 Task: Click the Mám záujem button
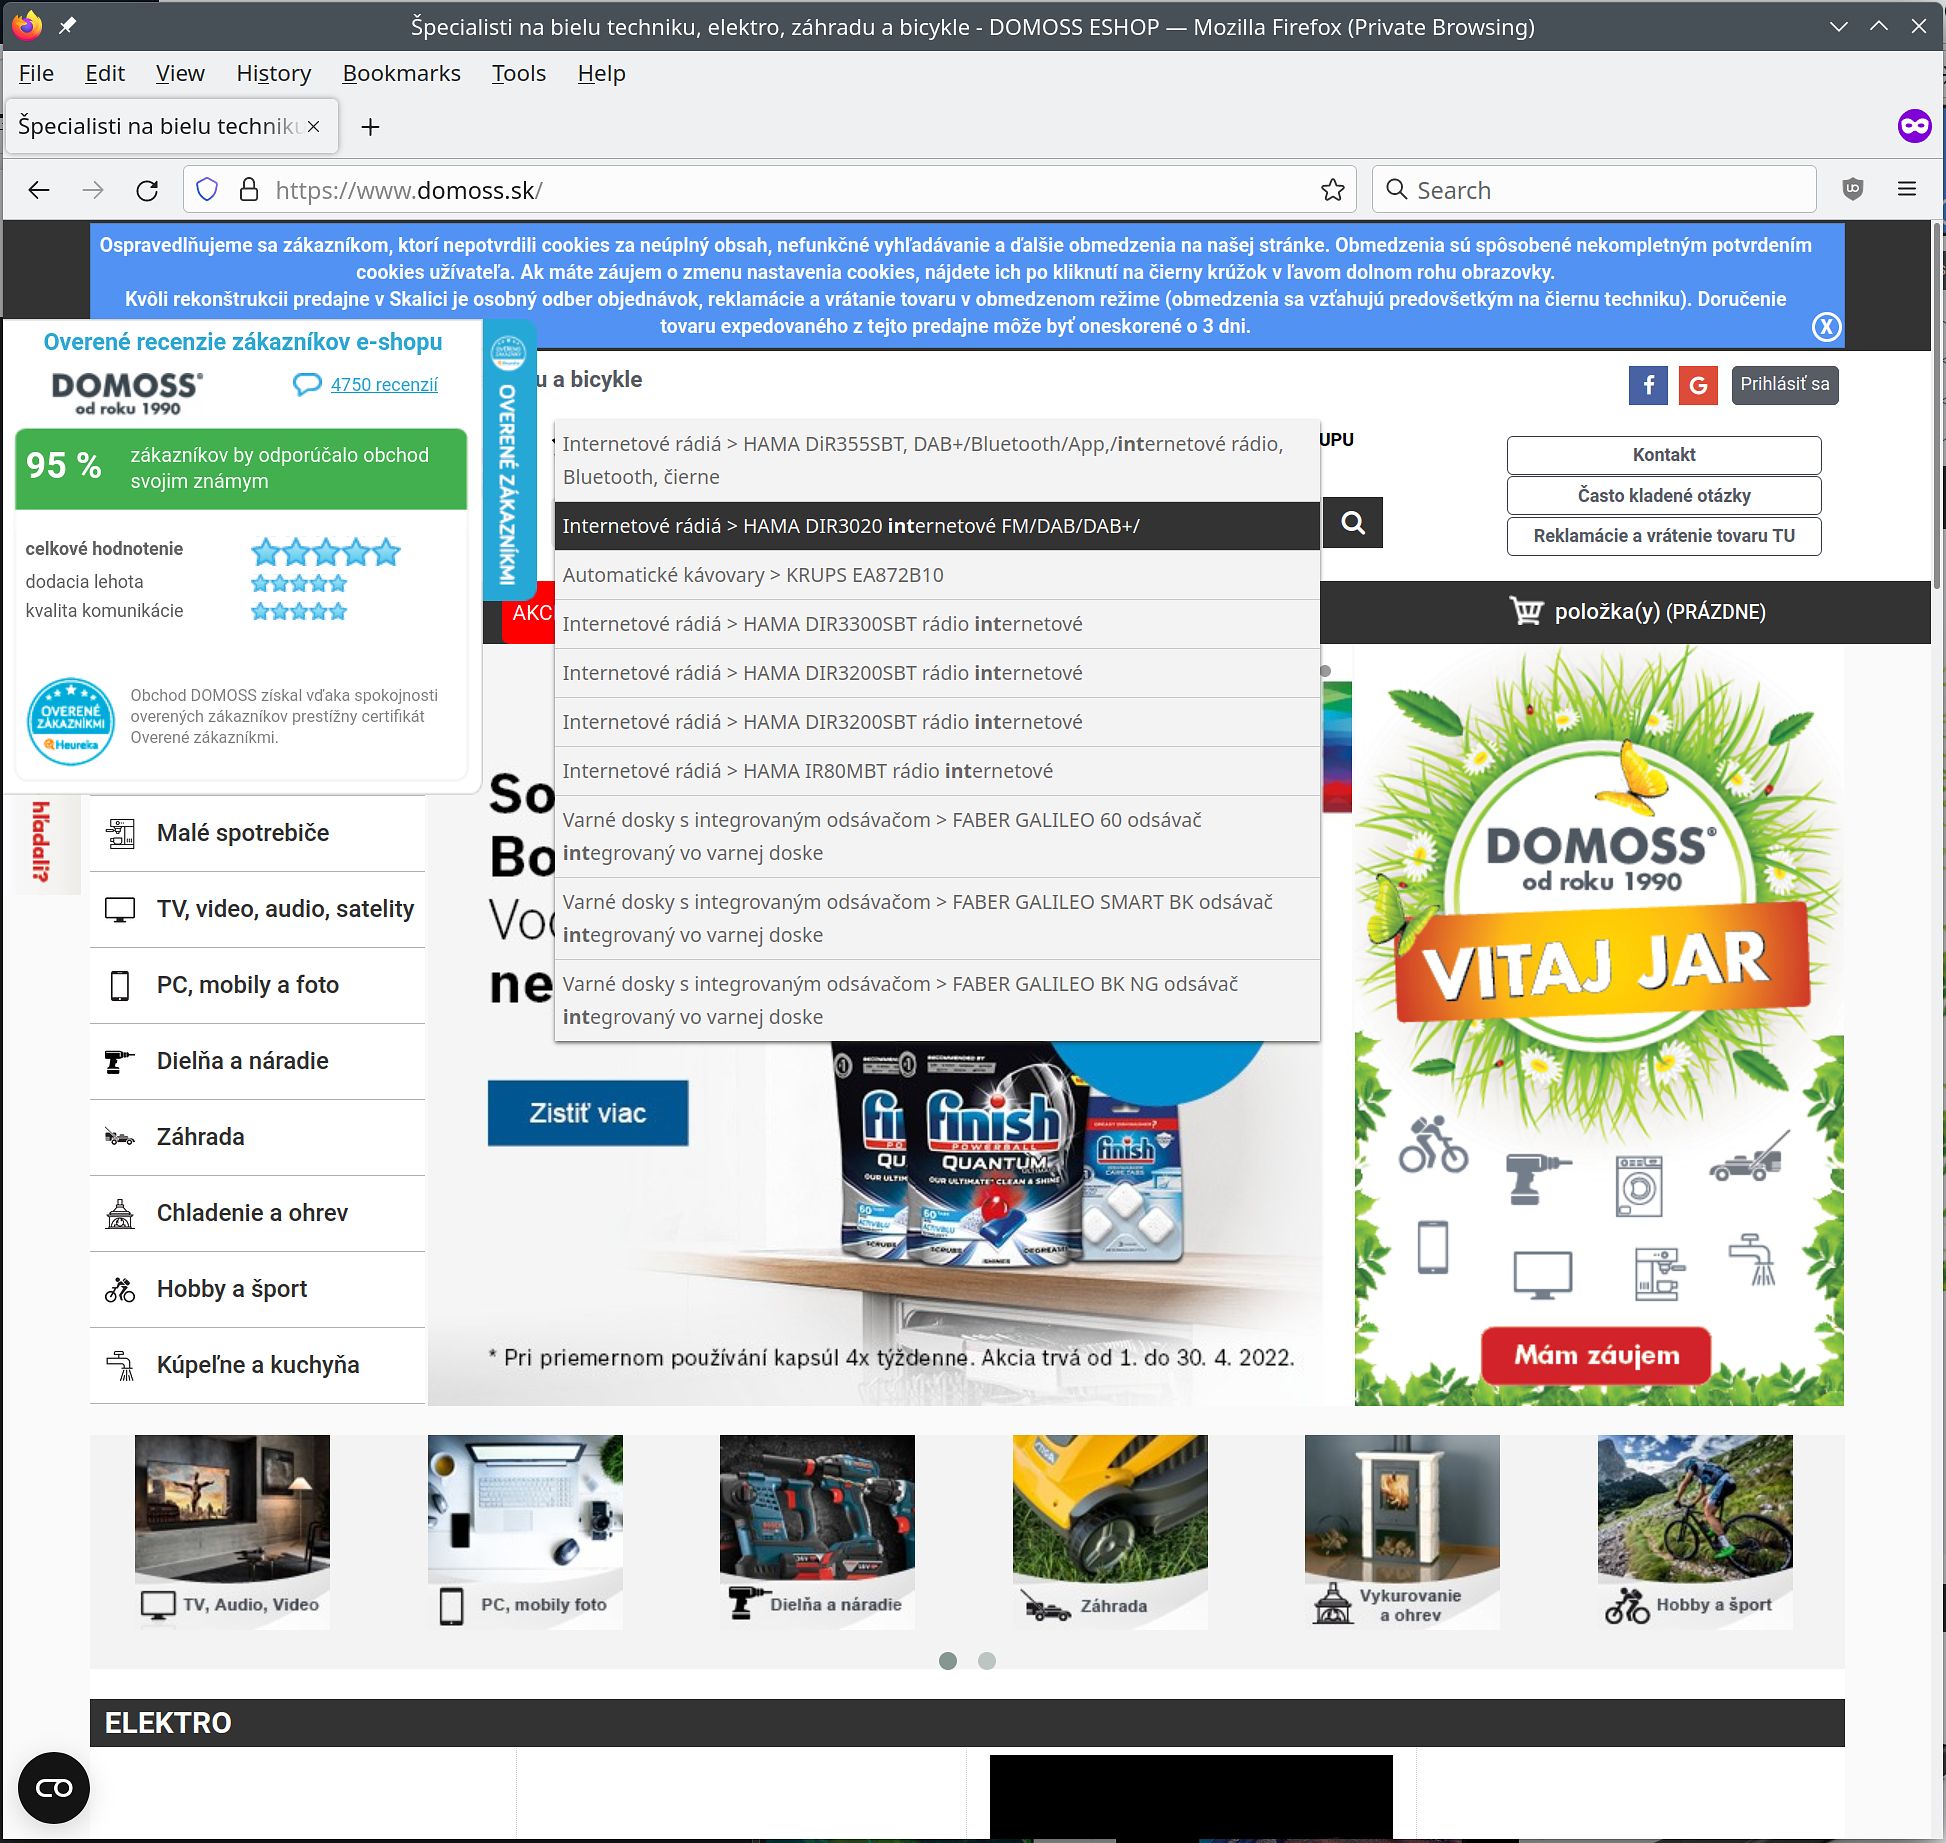[1596, 1356]
